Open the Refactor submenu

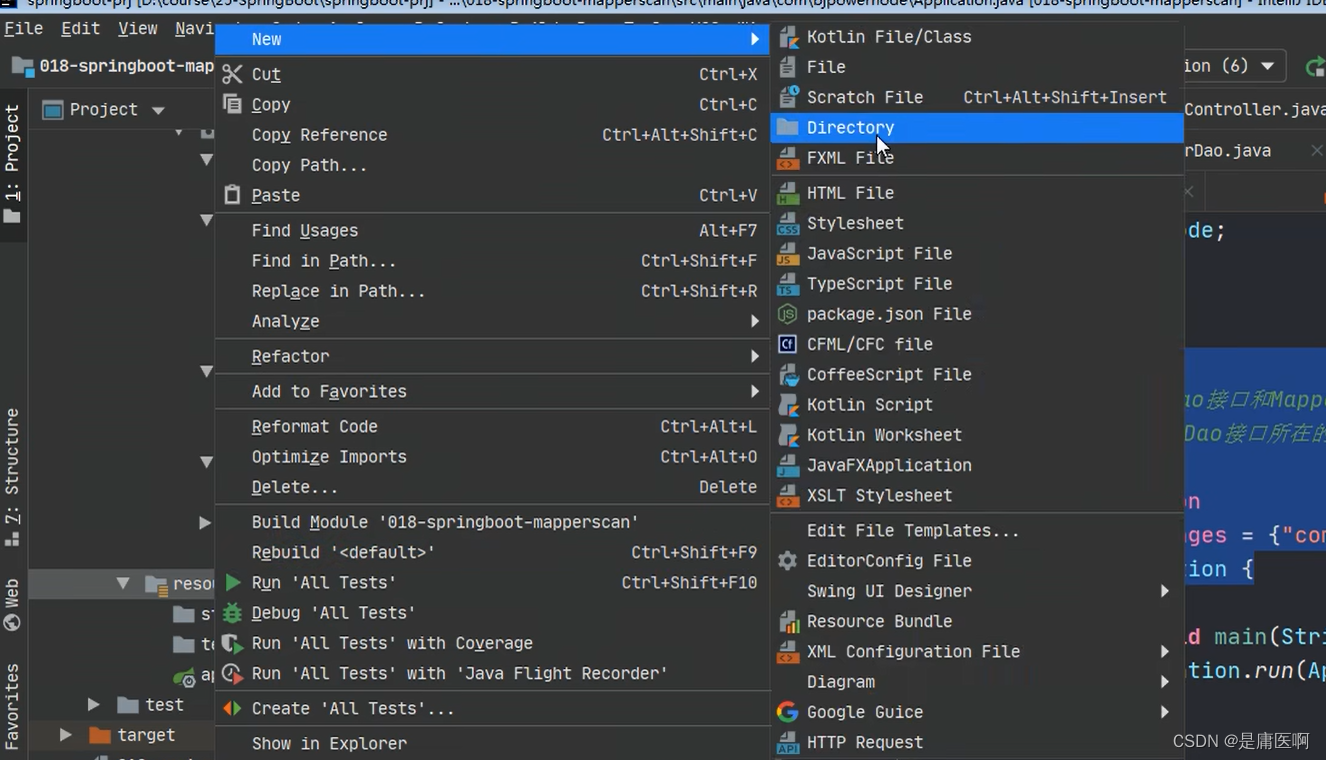[x=492, y=356]
